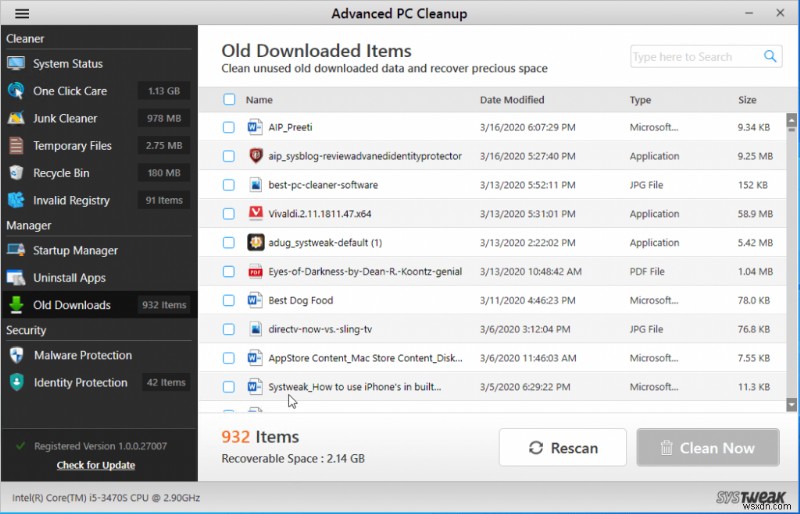Select checkbox for Best Dog Food
The image size is (800, 514).
point(229,300)
